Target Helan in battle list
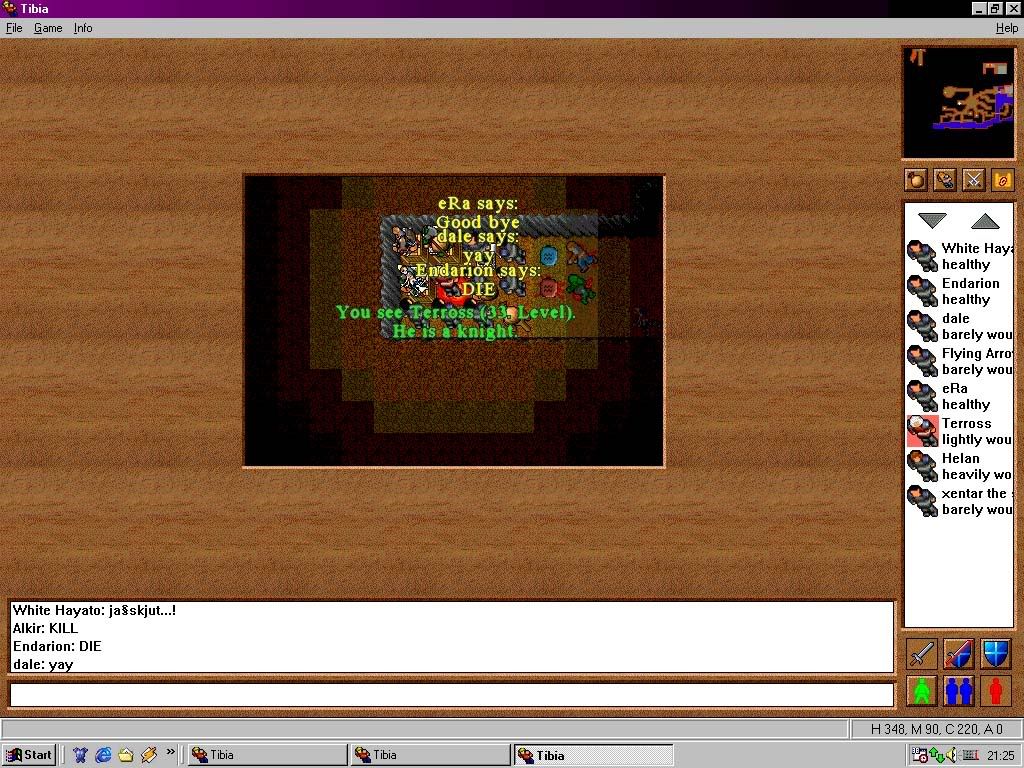Image resolution: width=1024 pixels, height=768 pixels. point(959,466)
